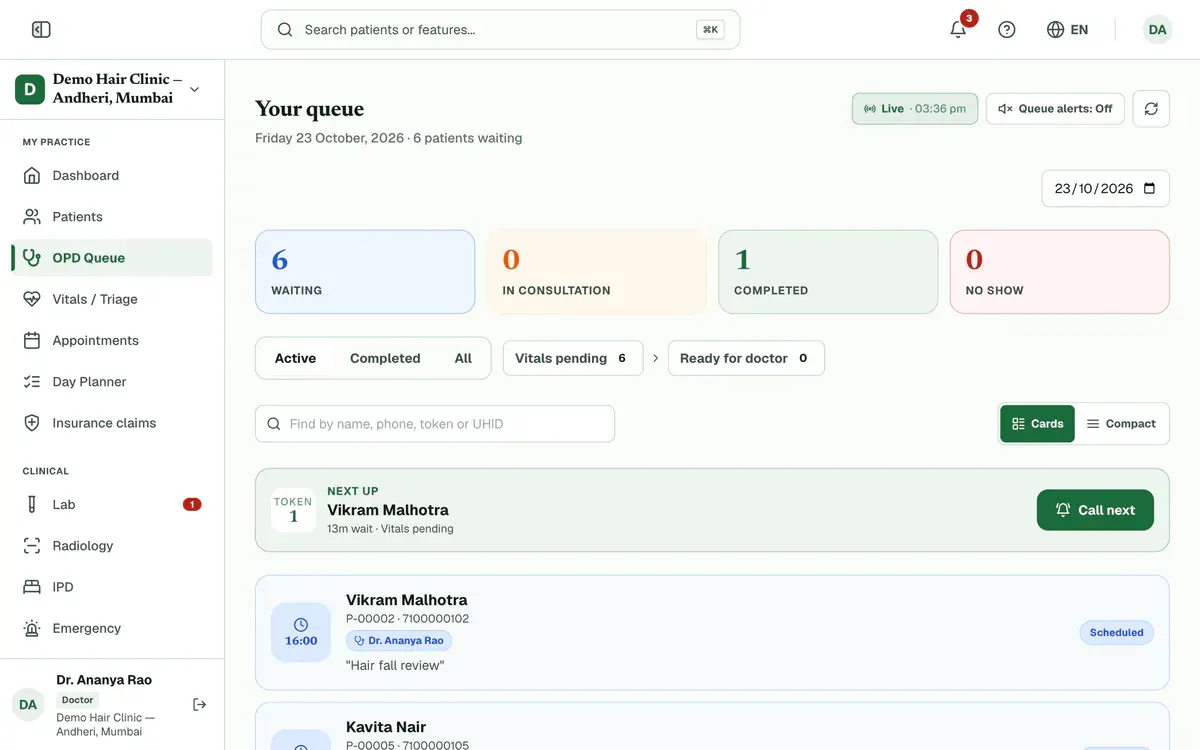Viewport: 1200px width, 750px height.
Task: Click the Scheduled status badge for Vikram Malhotra
Action: click(1116, 632)
